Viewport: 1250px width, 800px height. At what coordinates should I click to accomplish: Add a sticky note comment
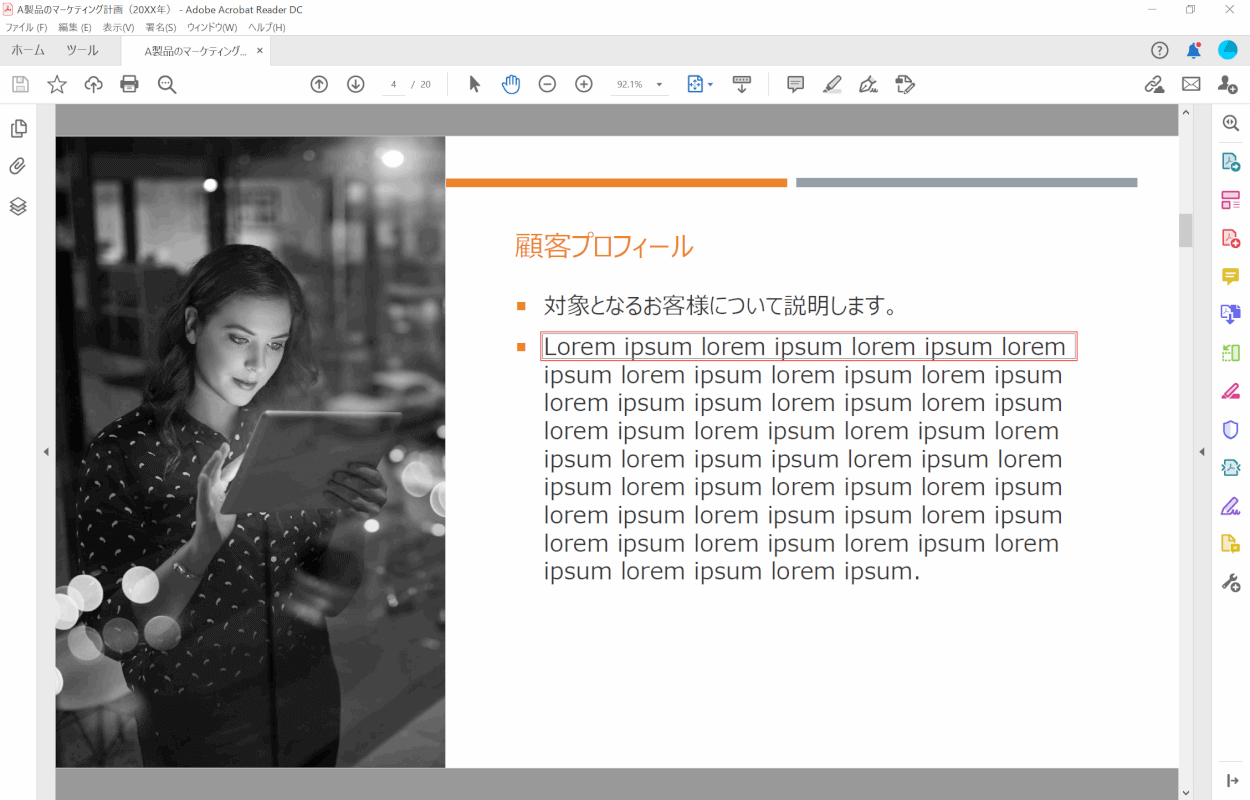point(795,85)
